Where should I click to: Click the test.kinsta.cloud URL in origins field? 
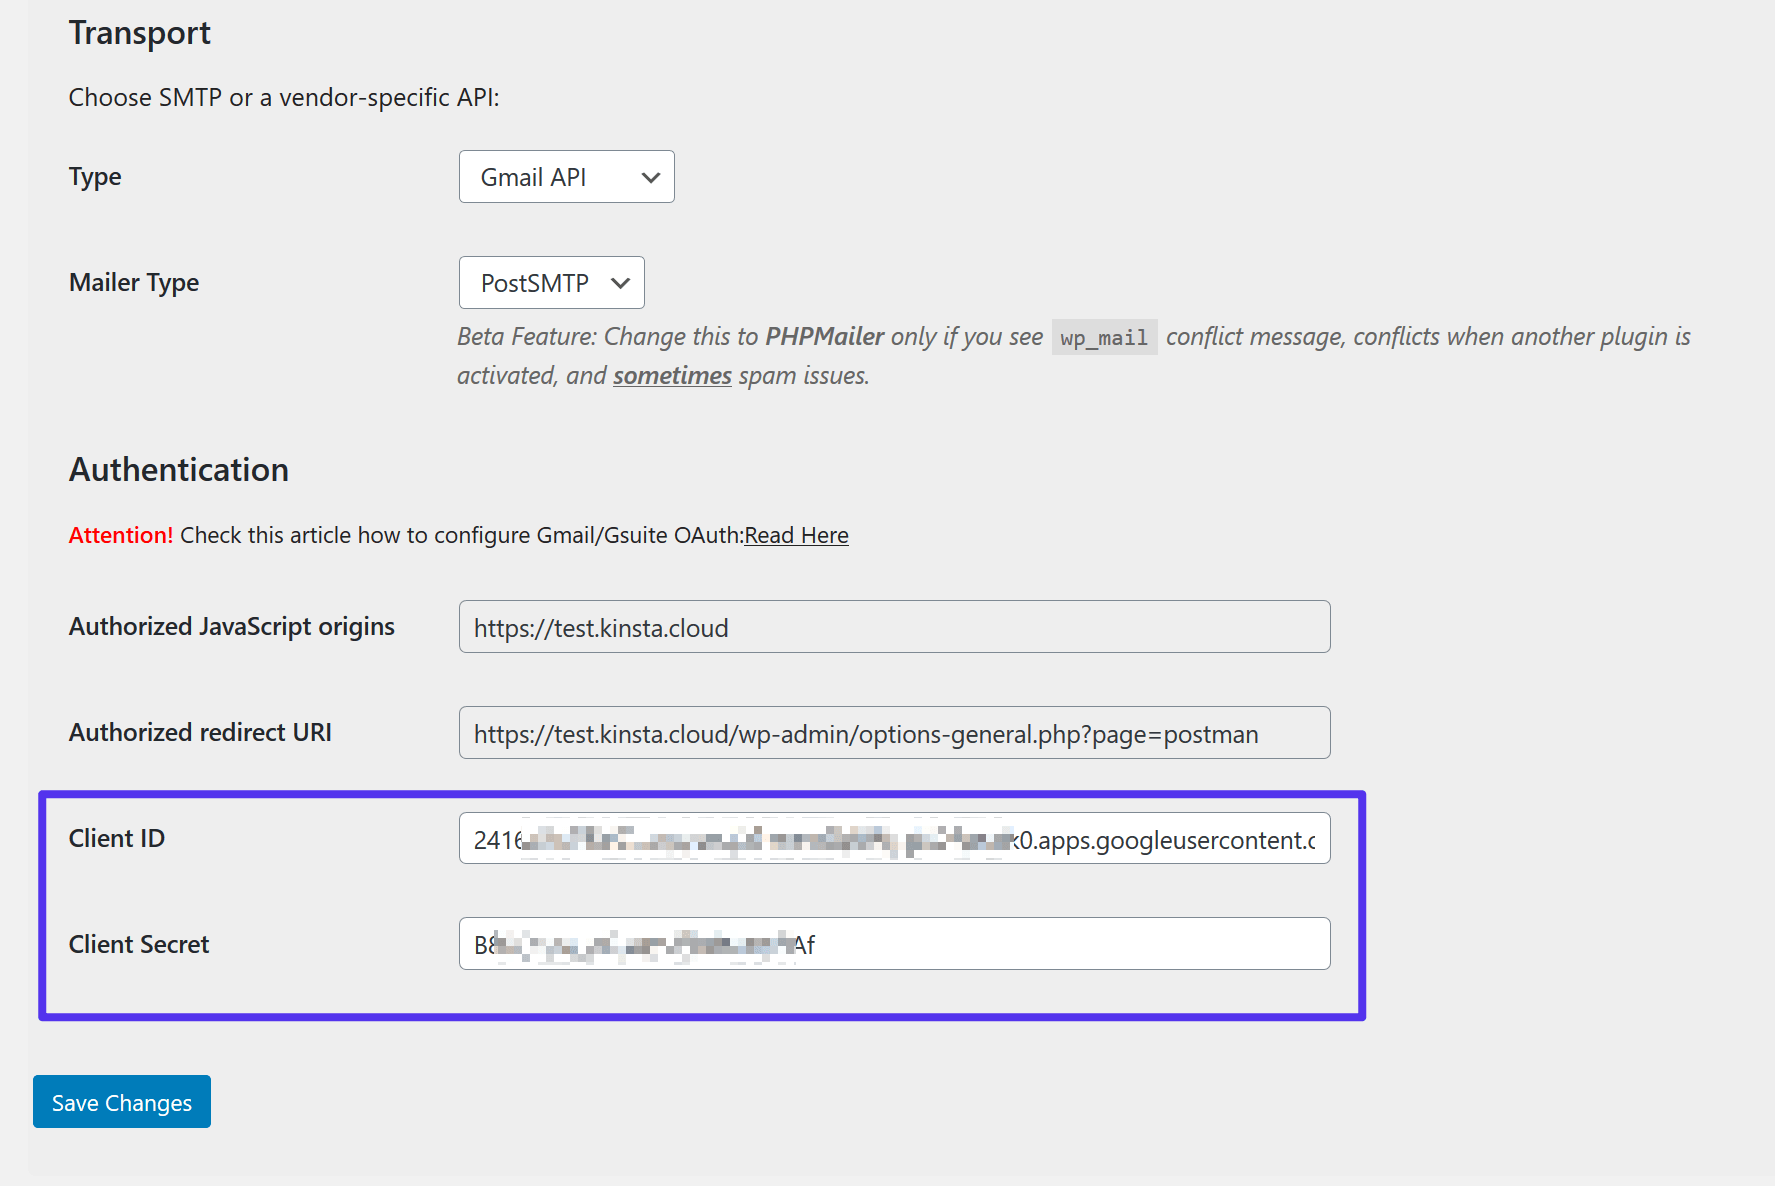pos(600,627)
